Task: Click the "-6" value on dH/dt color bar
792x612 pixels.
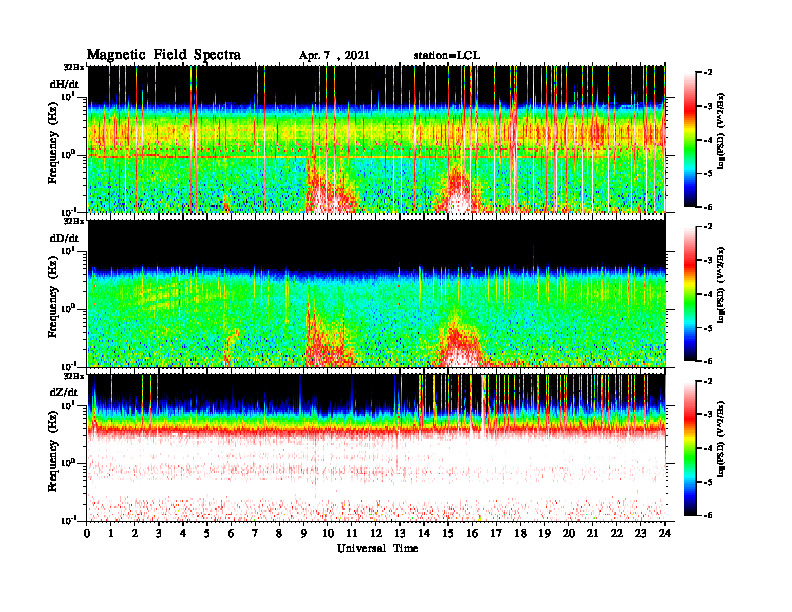Action: click(708, 207)
